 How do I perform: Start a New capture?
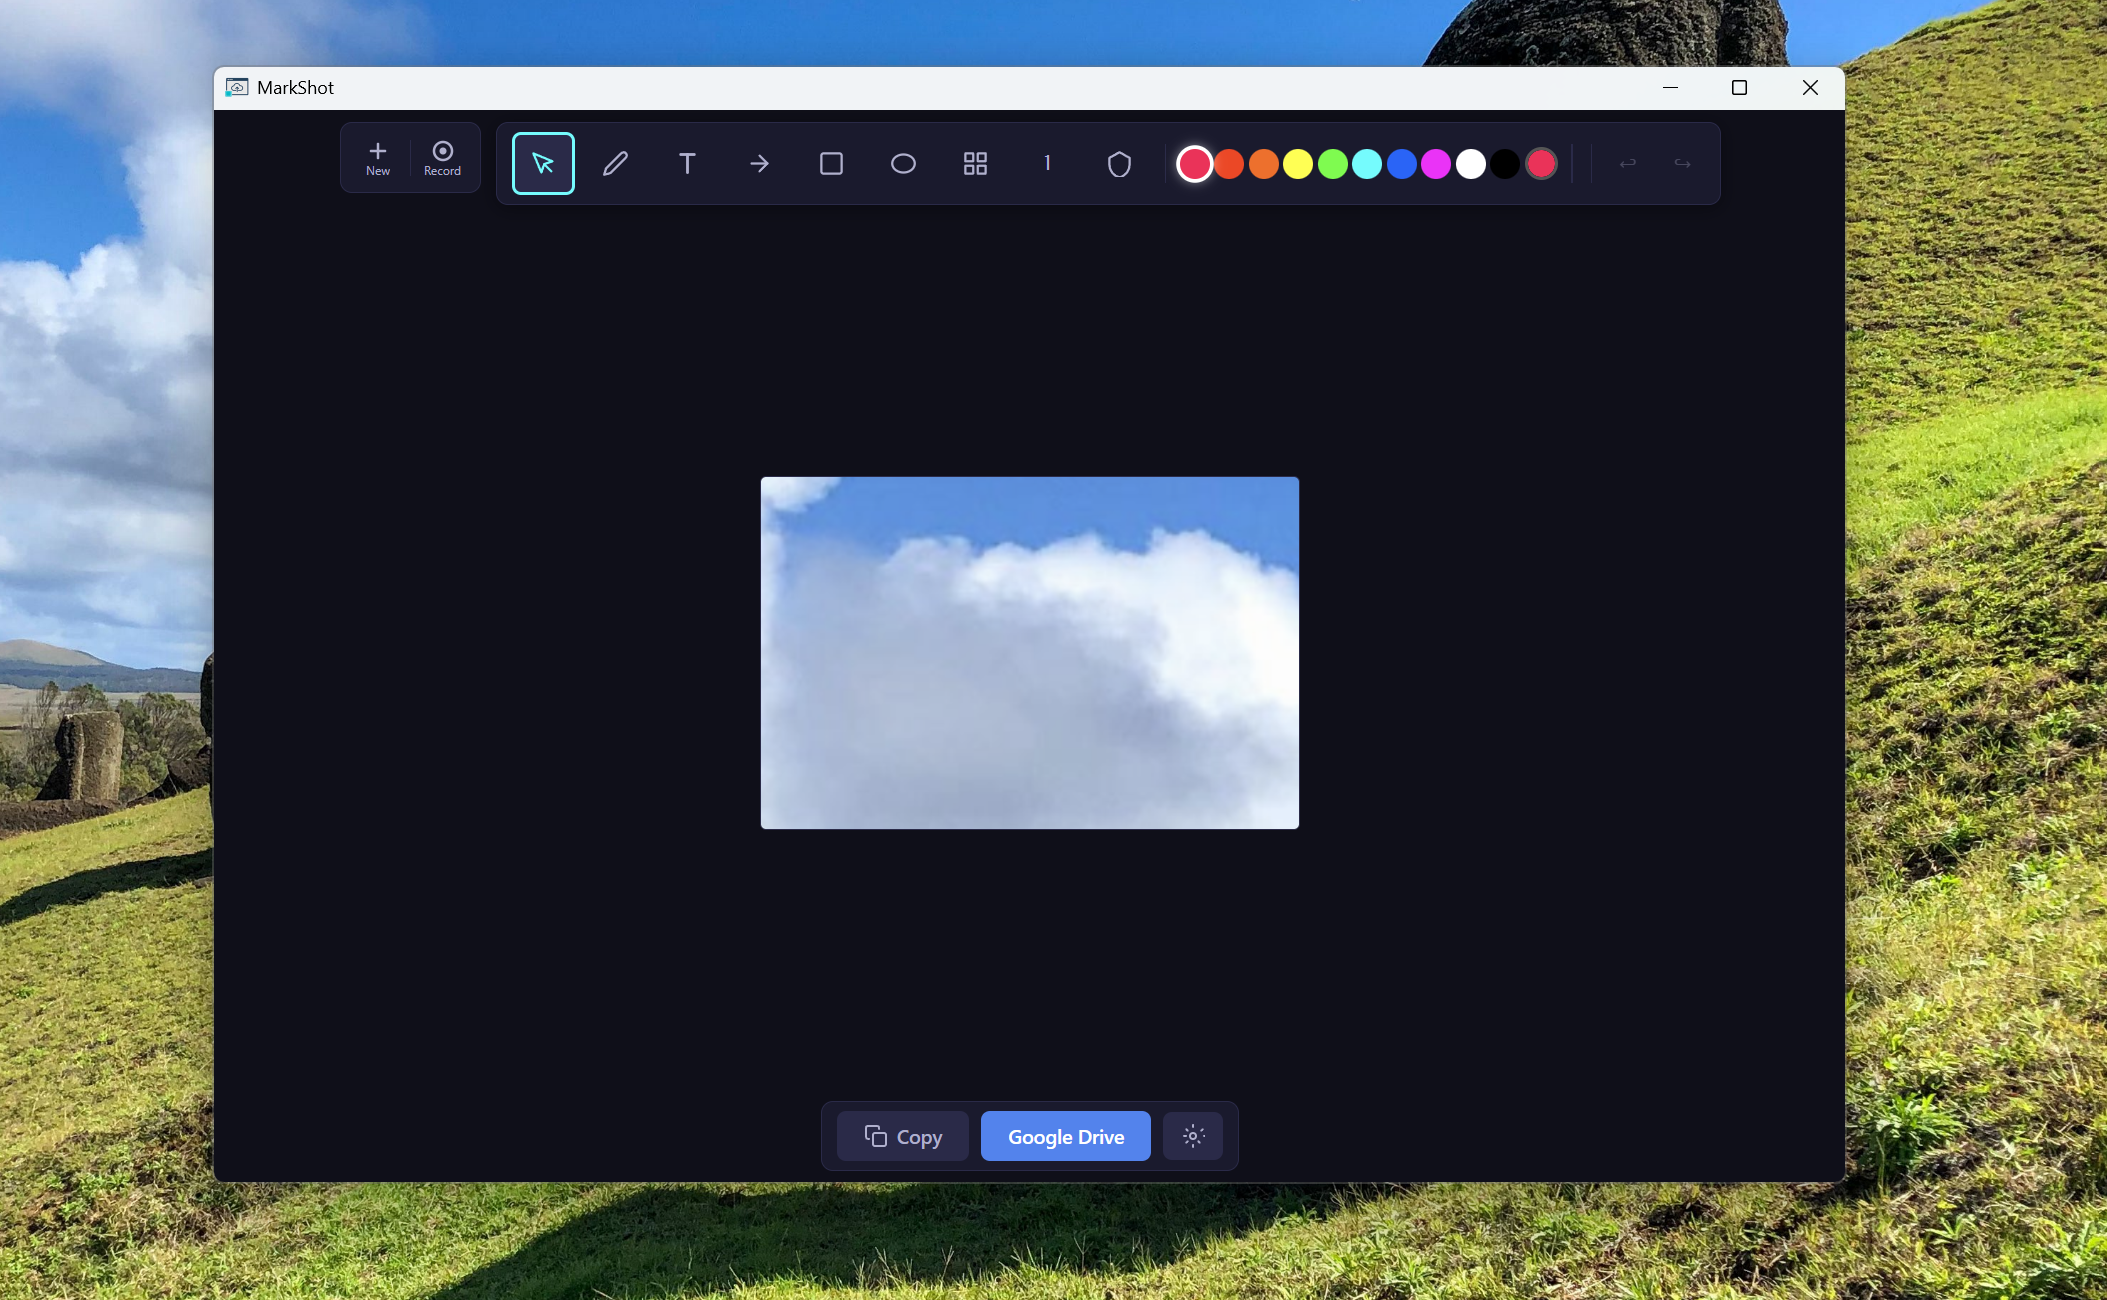click(377, 158)
